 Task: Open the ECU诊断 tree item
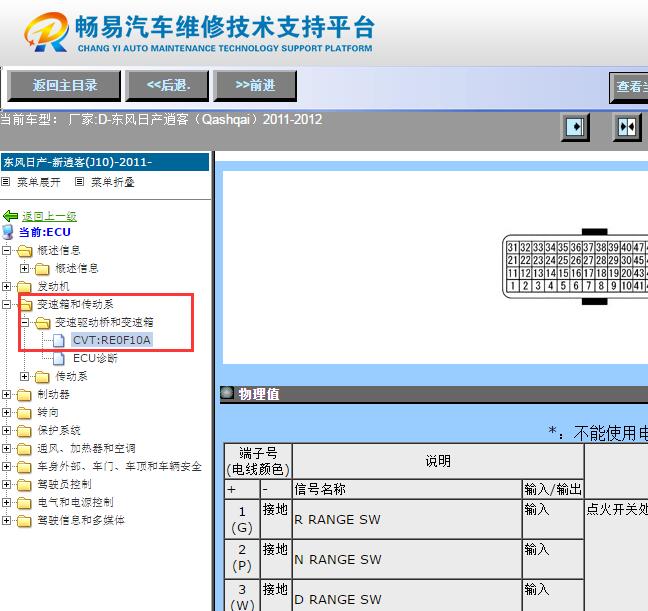click(x=95, y=358)
